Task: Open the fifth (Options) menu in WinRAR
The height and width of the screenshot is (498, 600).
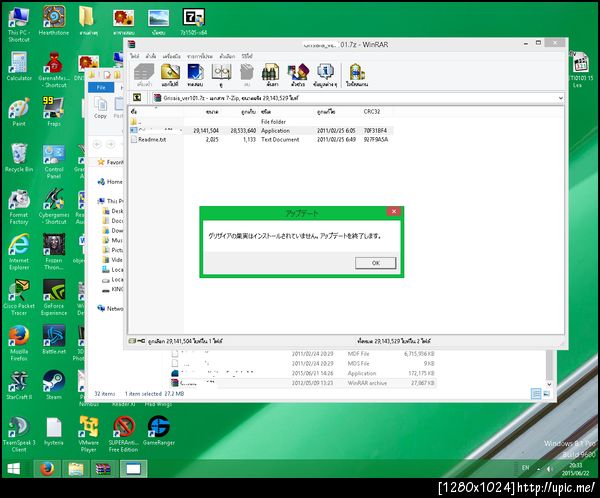Action: [x=227, y=56]
